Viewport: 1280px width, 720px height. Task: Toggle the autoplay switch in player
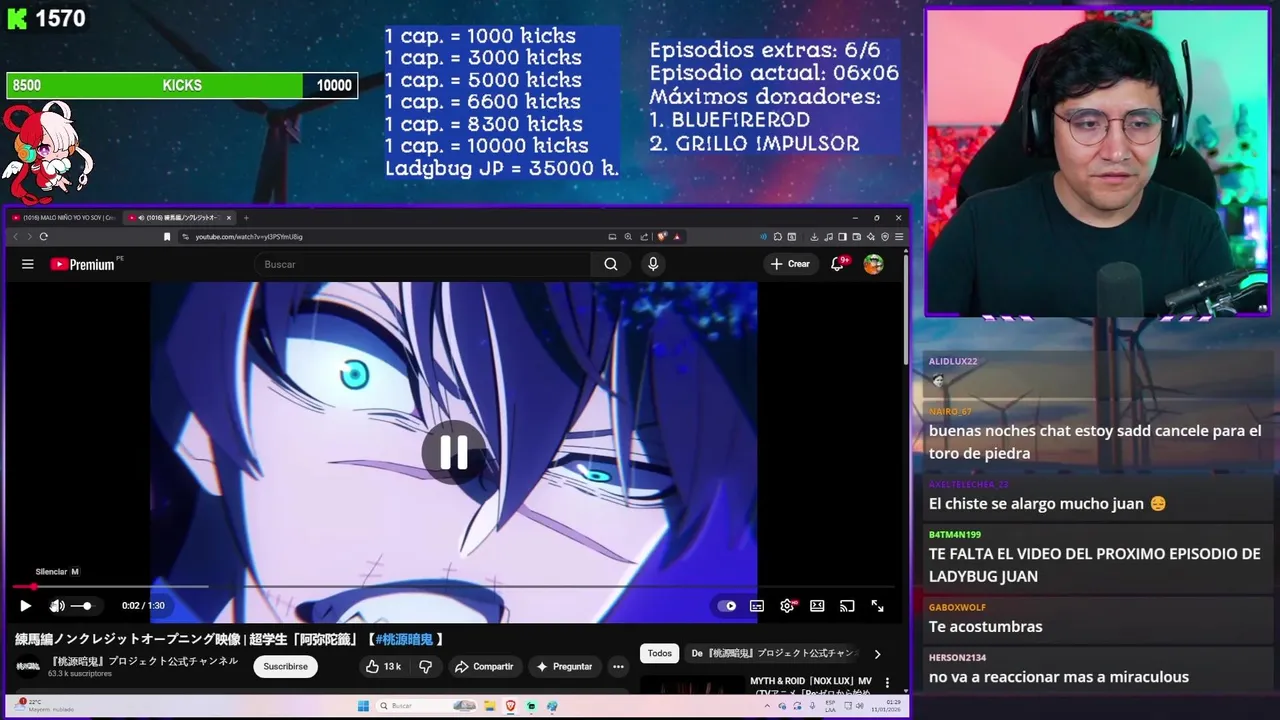coord(727,606)
